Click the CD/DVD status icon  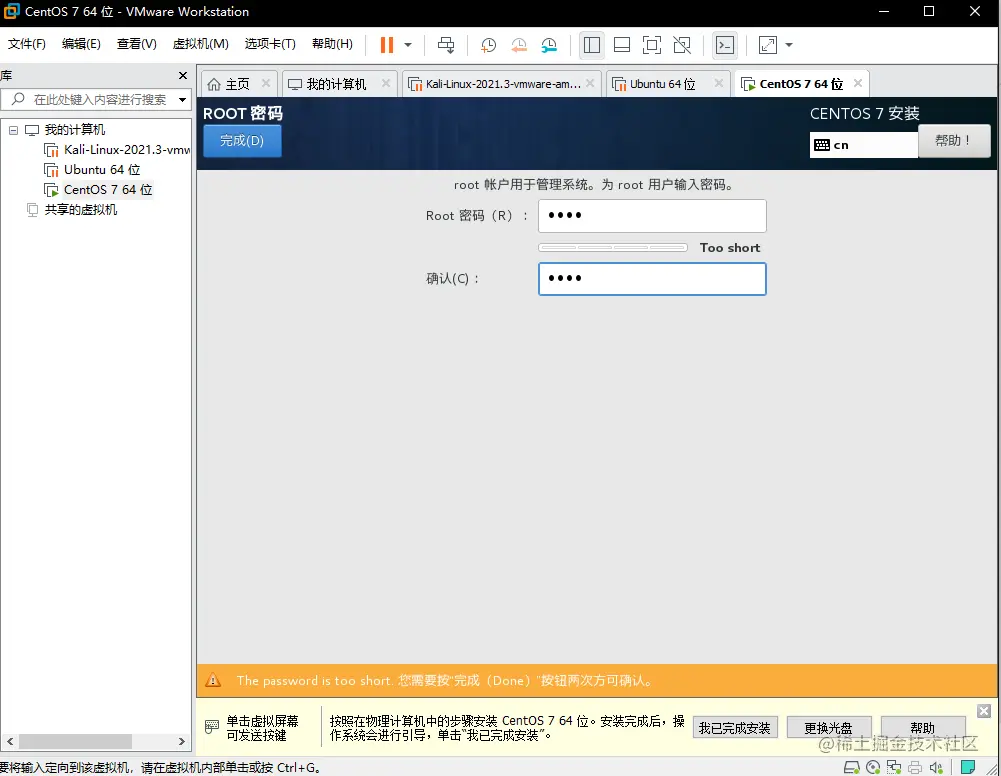point(873,767)
